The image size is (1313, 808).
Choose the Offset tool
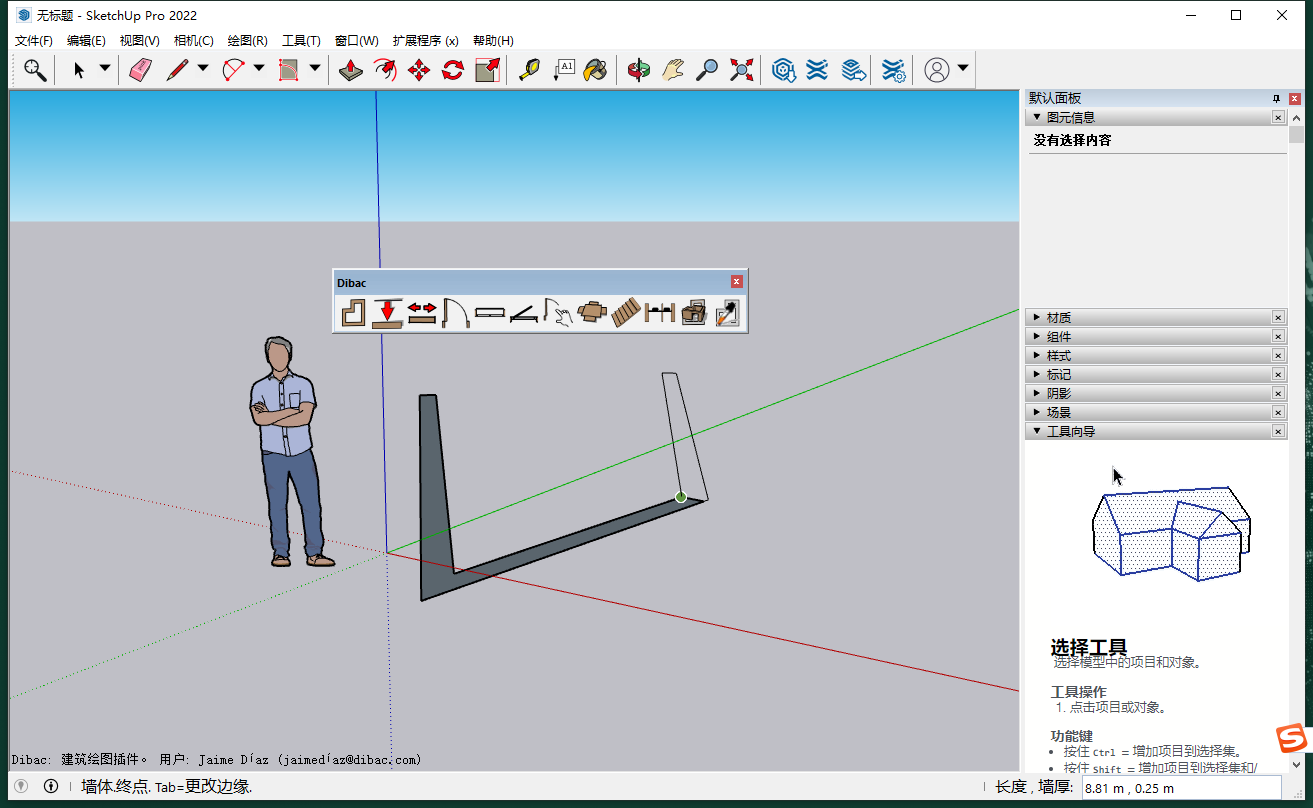tap(384, 69)
